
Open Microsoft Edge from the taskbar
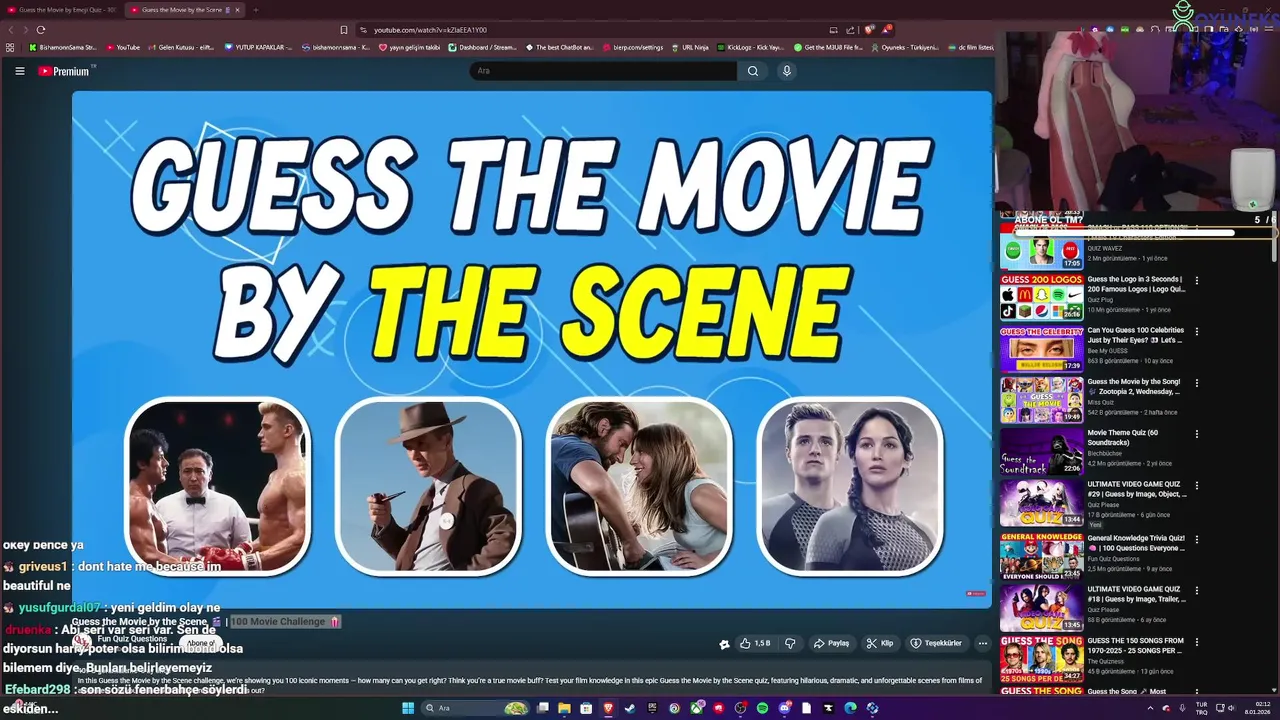point(850,708)
